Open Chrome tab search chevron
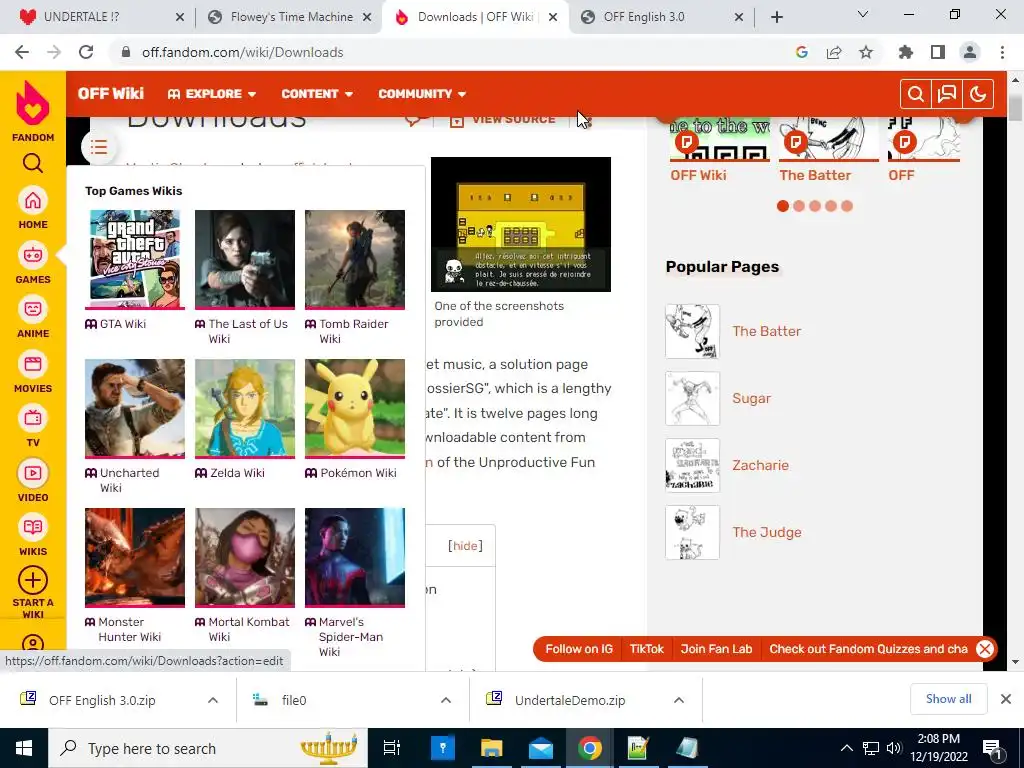The image size is (1024, 768). [x=863, y=14]
